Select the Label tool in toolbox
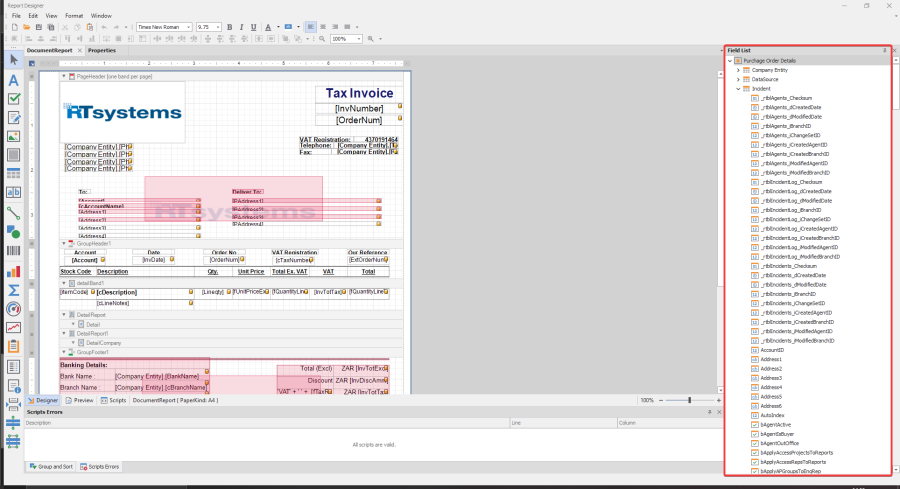The width and height of the screenshot is (900, 489). pyautogui.click(x=14, y=80)
